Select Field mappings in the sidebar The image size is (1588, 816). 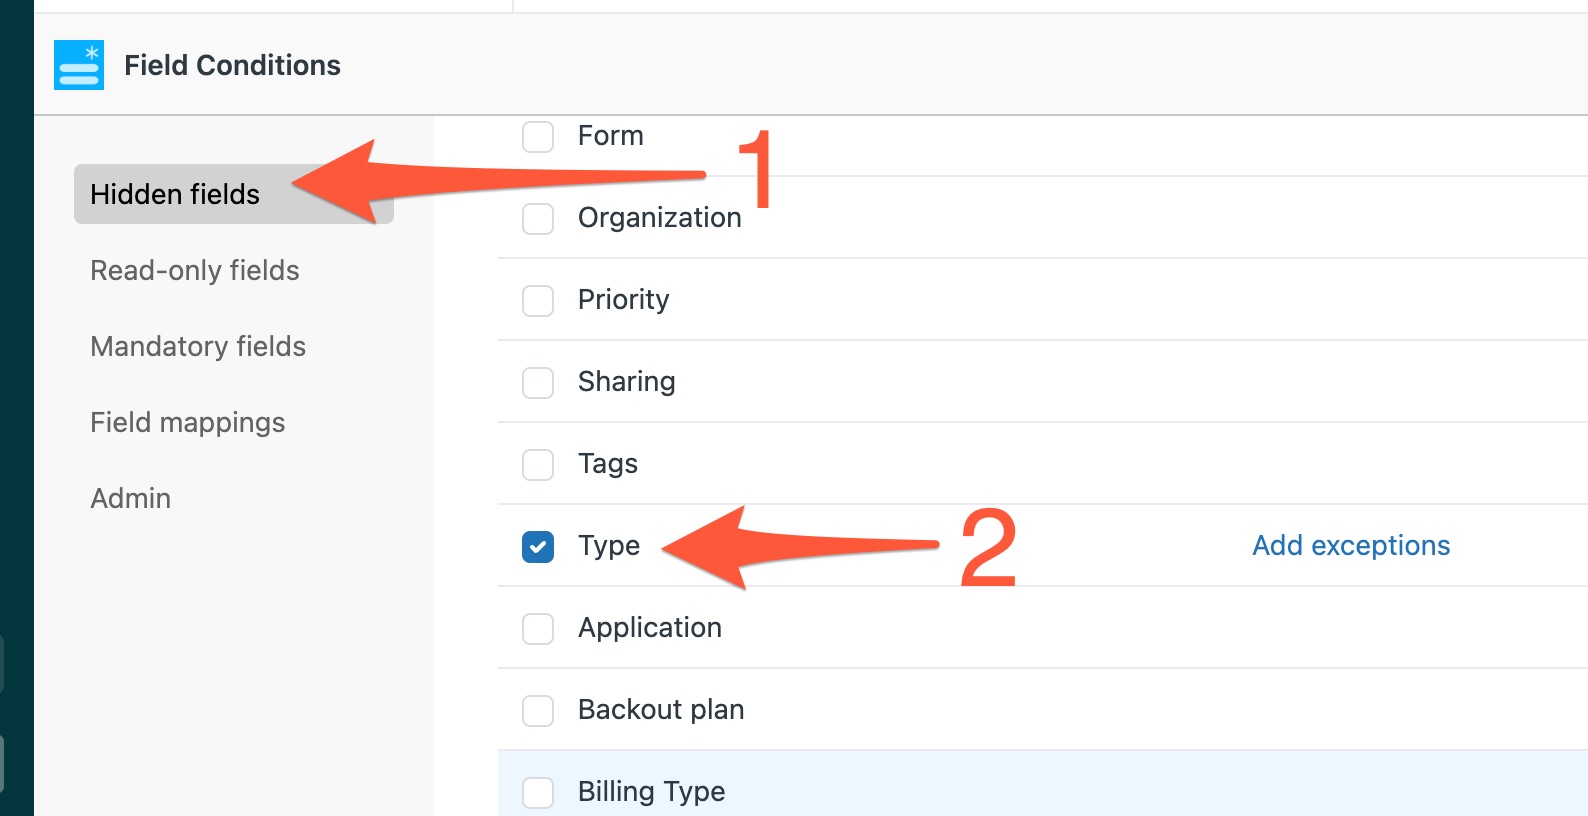click(x=187, y=422)
